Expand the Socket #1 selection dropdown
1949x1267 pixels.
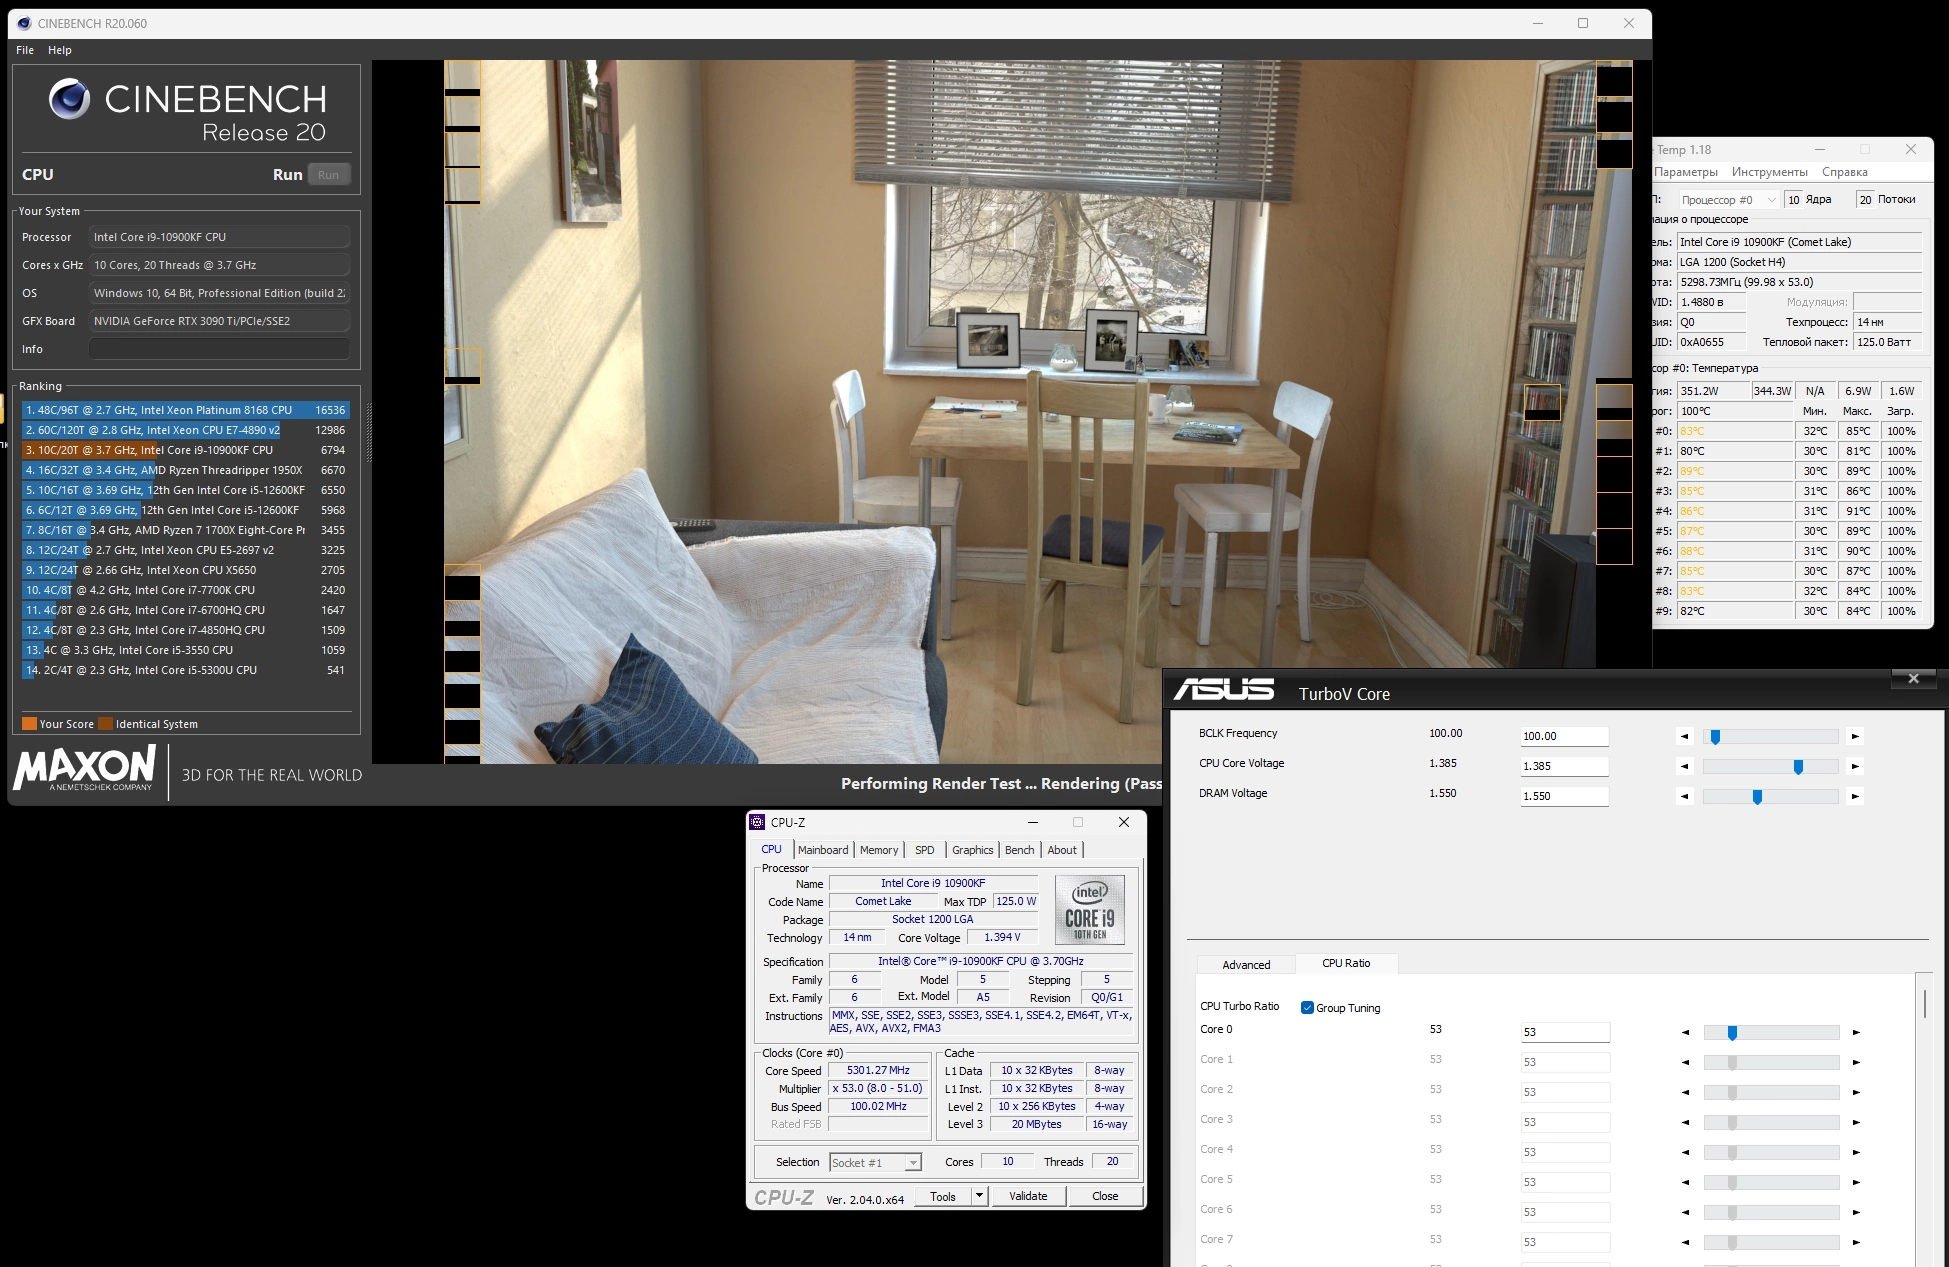(912, 1162)
